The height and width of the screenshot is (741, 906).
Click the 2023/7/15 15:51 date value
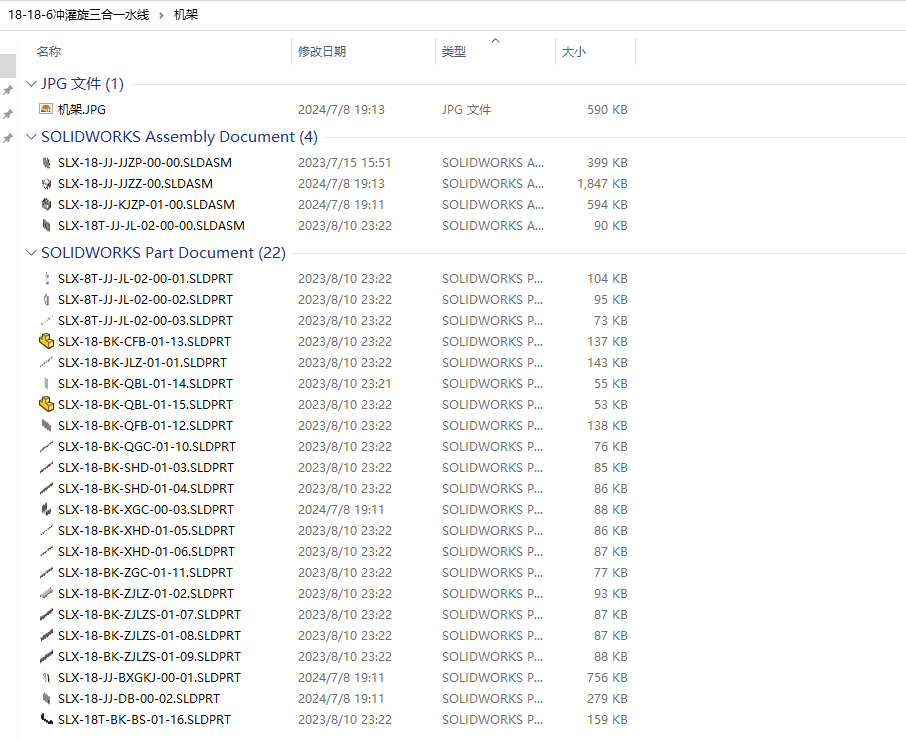pyautogui.click(x=344, y=163)
